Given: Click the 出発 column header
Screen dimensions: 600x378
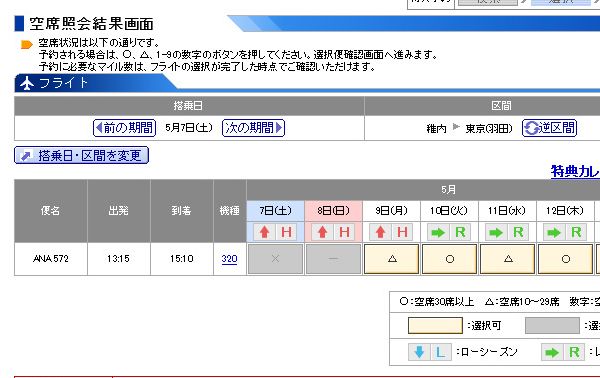Looking at the screenshot, I should [119, 210].
